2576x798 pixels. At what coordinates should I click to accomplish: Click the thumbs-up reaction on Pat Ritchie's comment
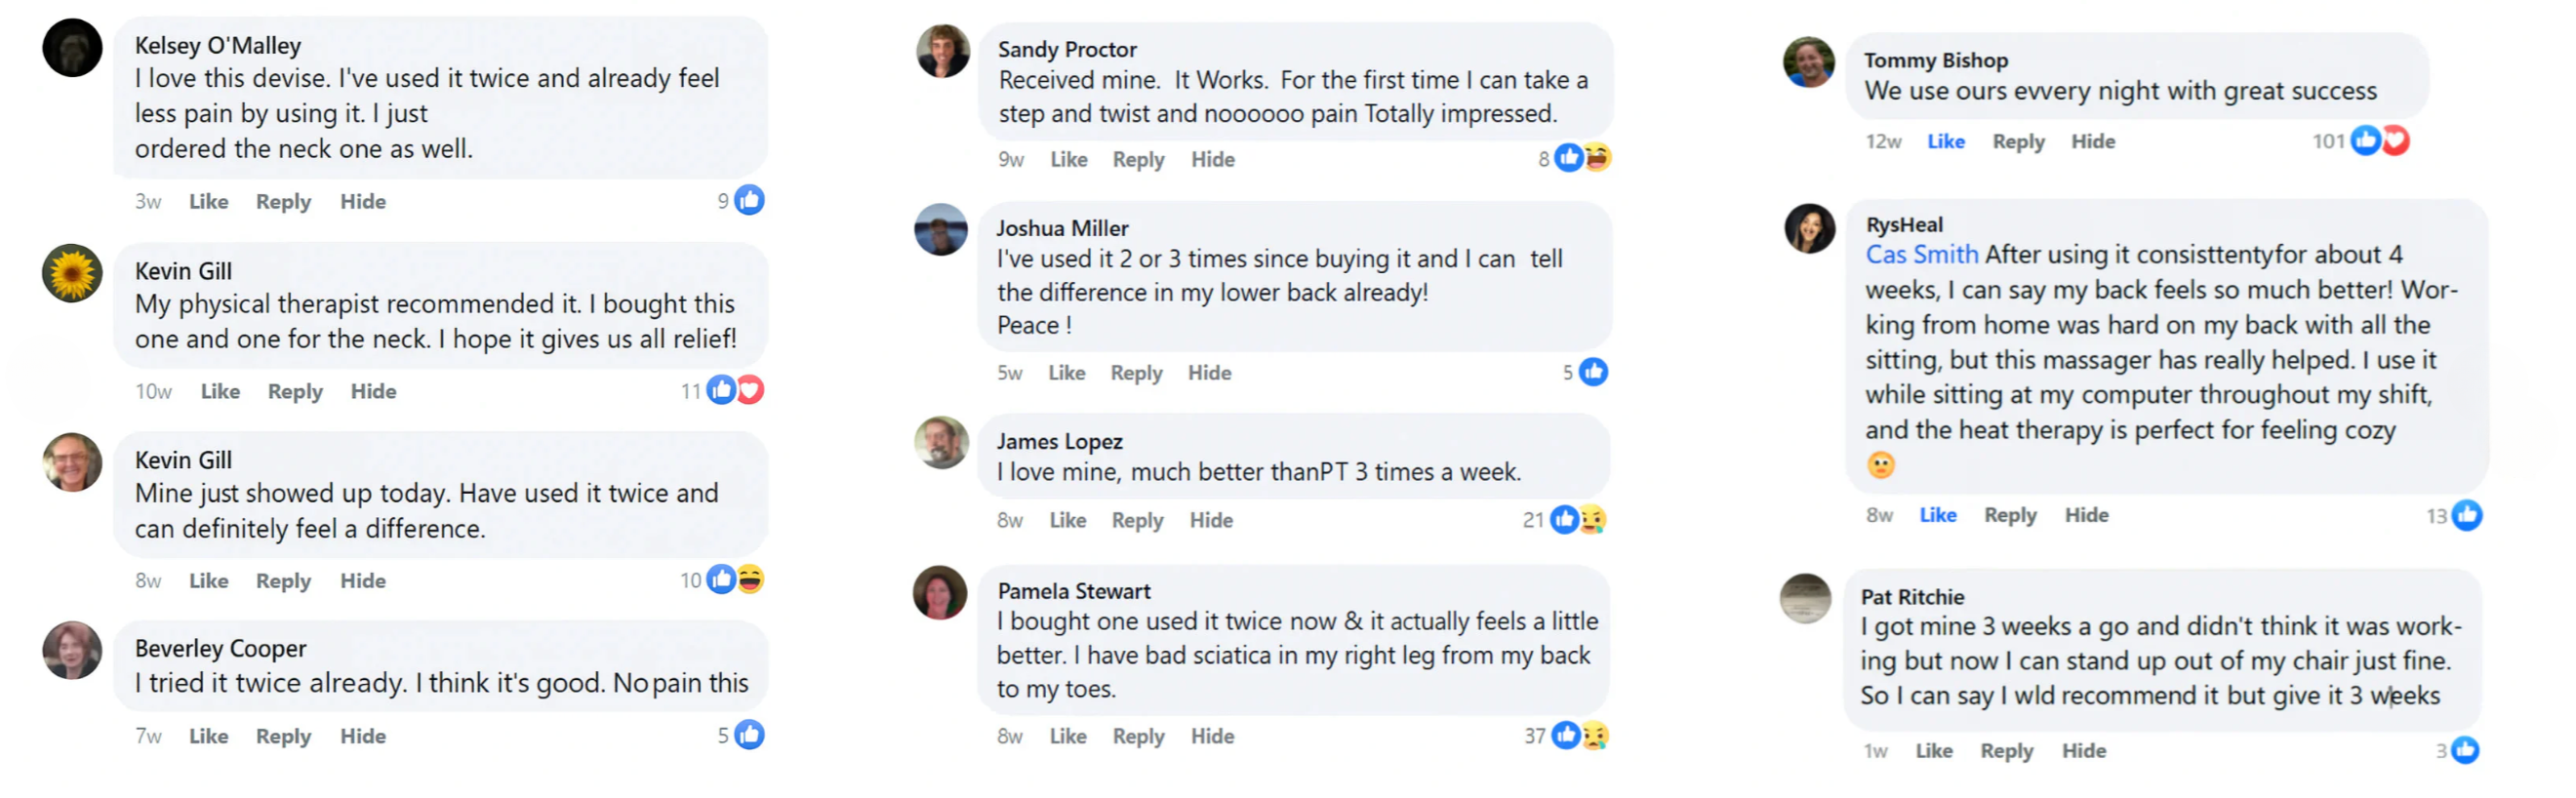click(x=2465, y=750)
